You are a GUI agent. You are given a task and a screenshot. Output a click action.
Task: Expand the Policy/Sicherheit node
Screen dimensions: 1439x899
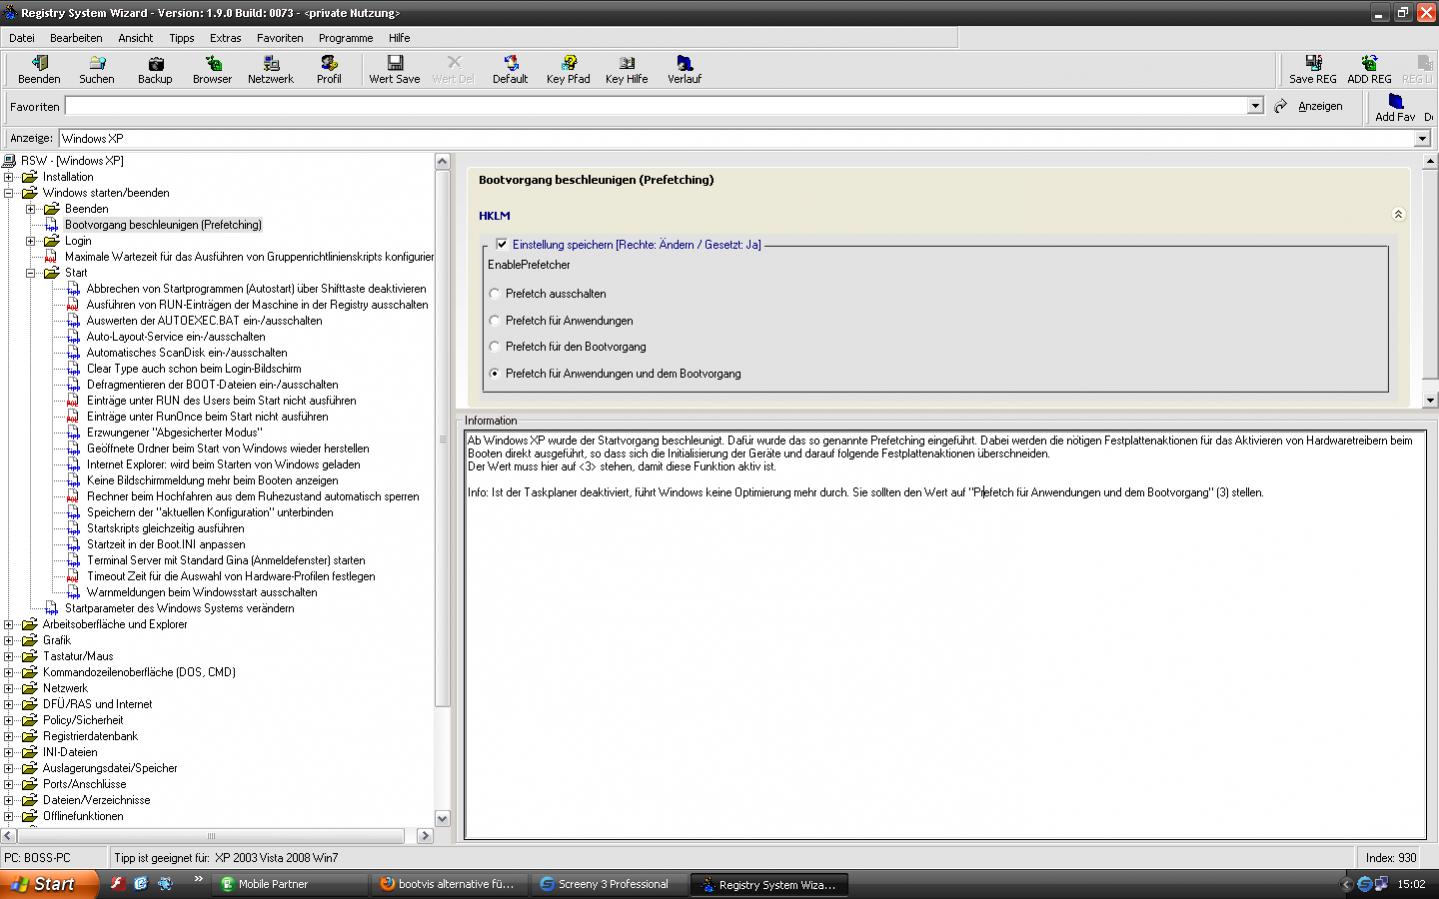point(9,721)
